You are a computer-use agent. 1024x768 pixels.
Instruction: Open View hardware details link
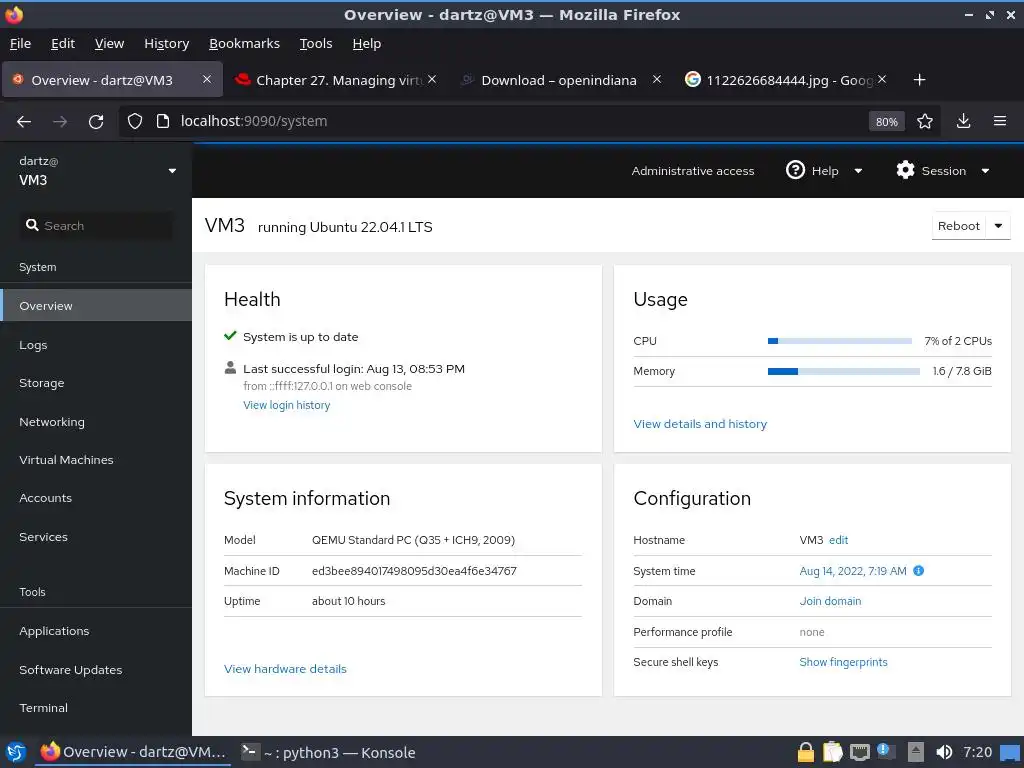285,669
